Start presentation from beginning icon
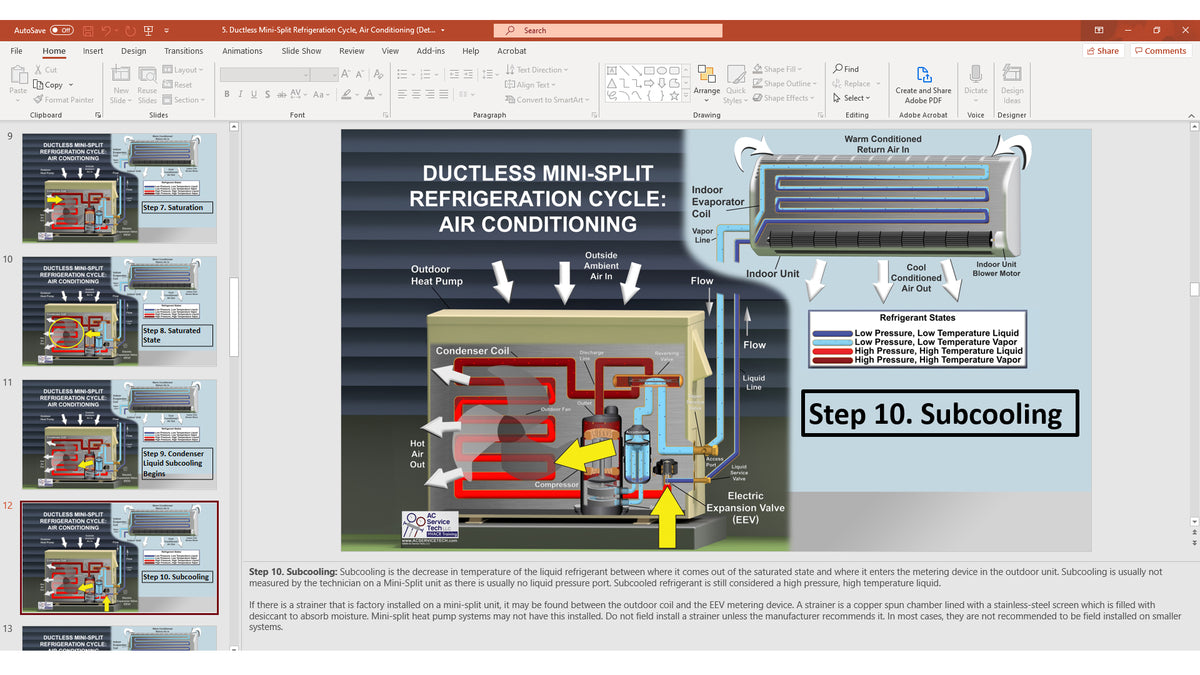Screen dimensions: 1200x675 coord(149,30)
